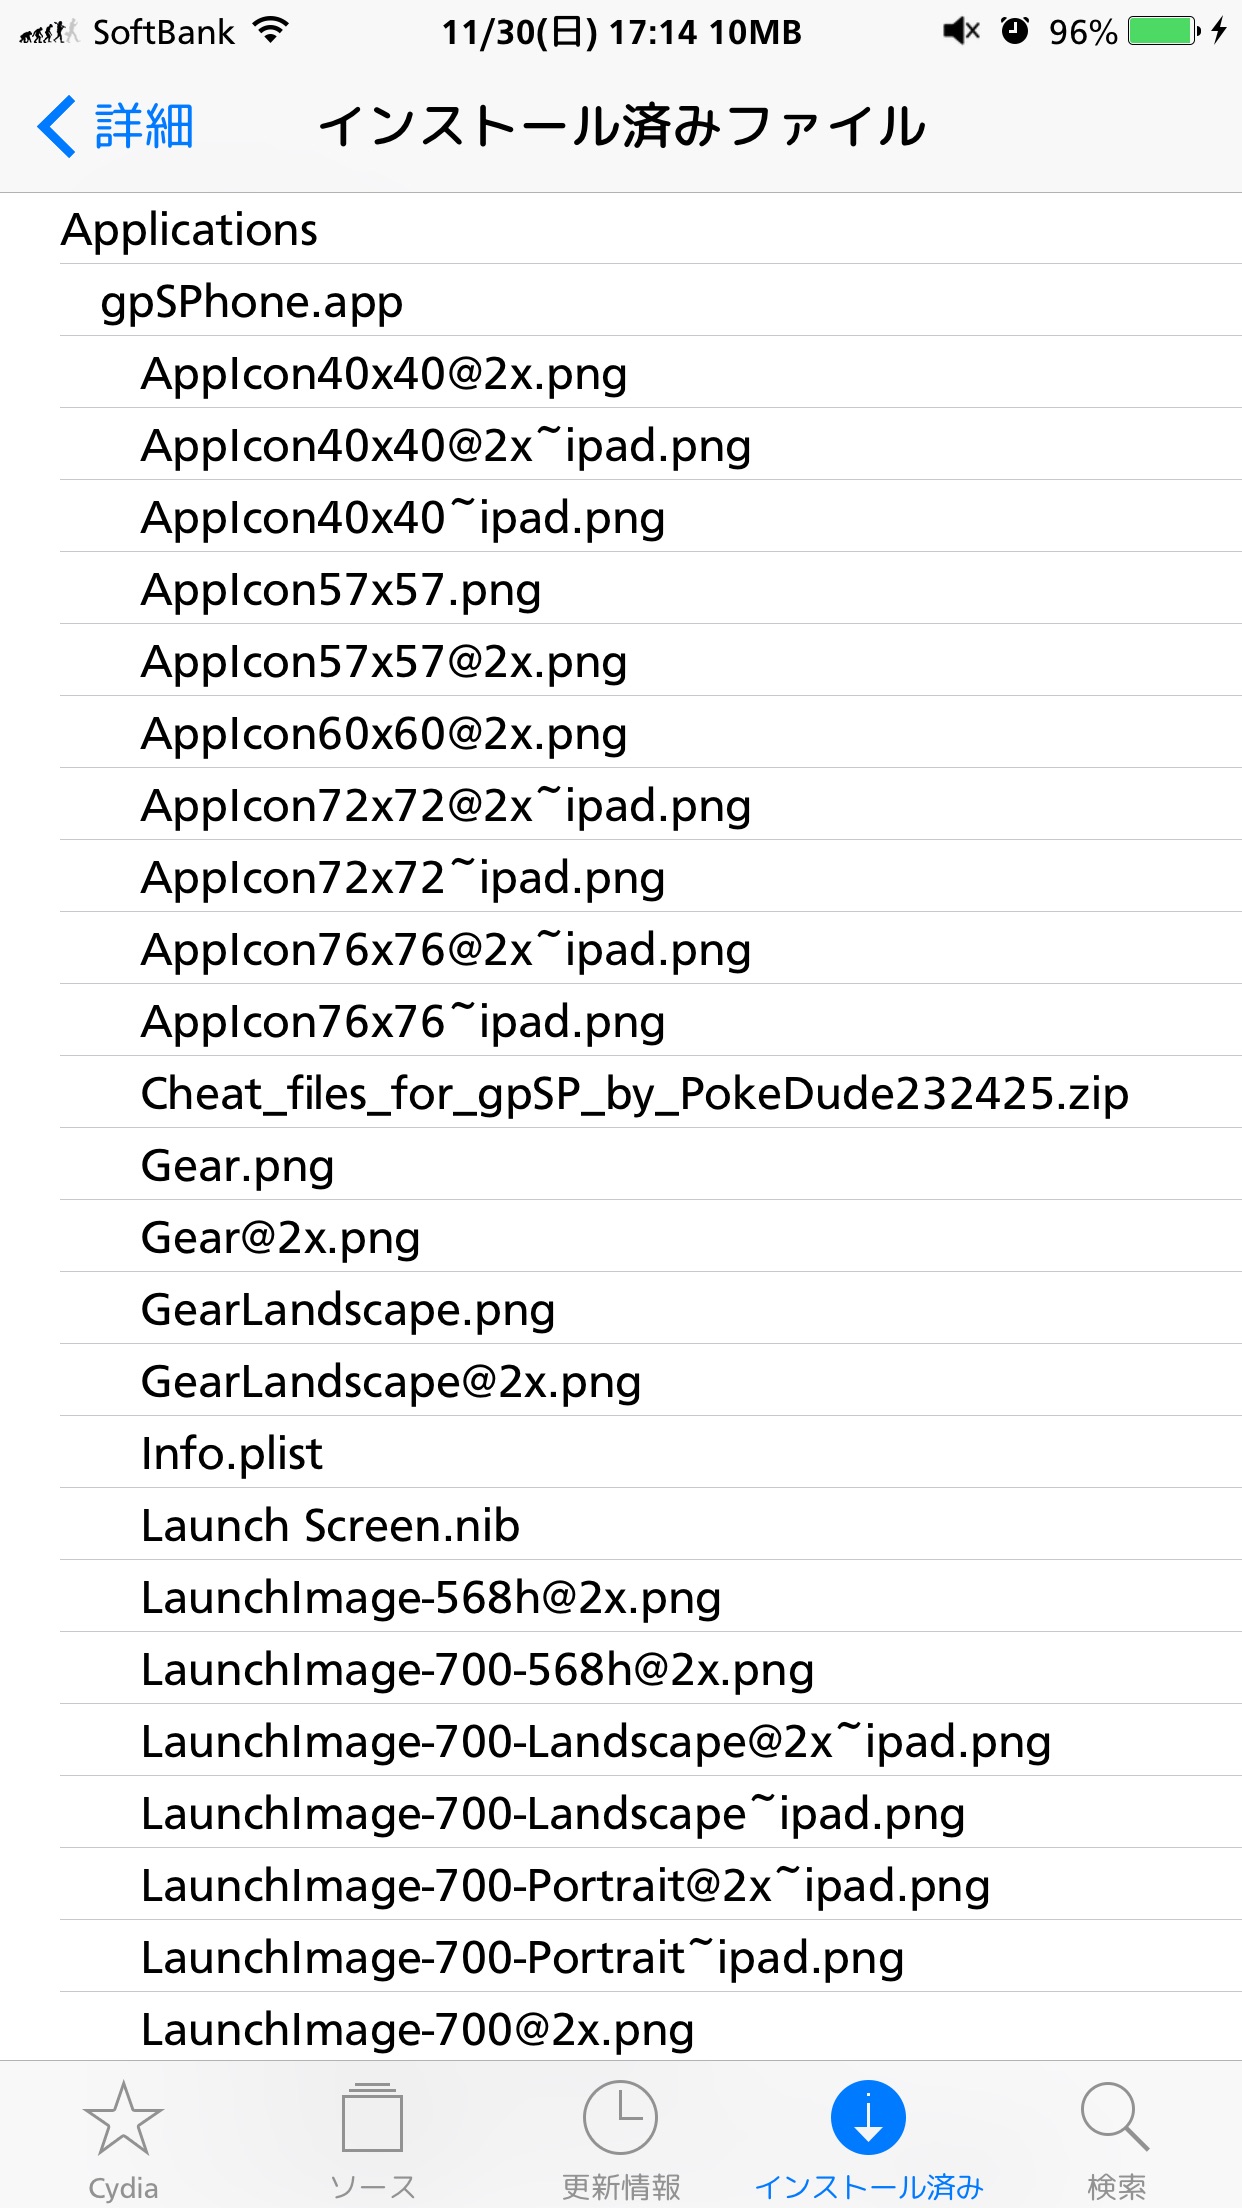Tap the Cydia star tab icon
The height and width of the screenshot is (2208, 1242).
click(x=123, y=2119)
